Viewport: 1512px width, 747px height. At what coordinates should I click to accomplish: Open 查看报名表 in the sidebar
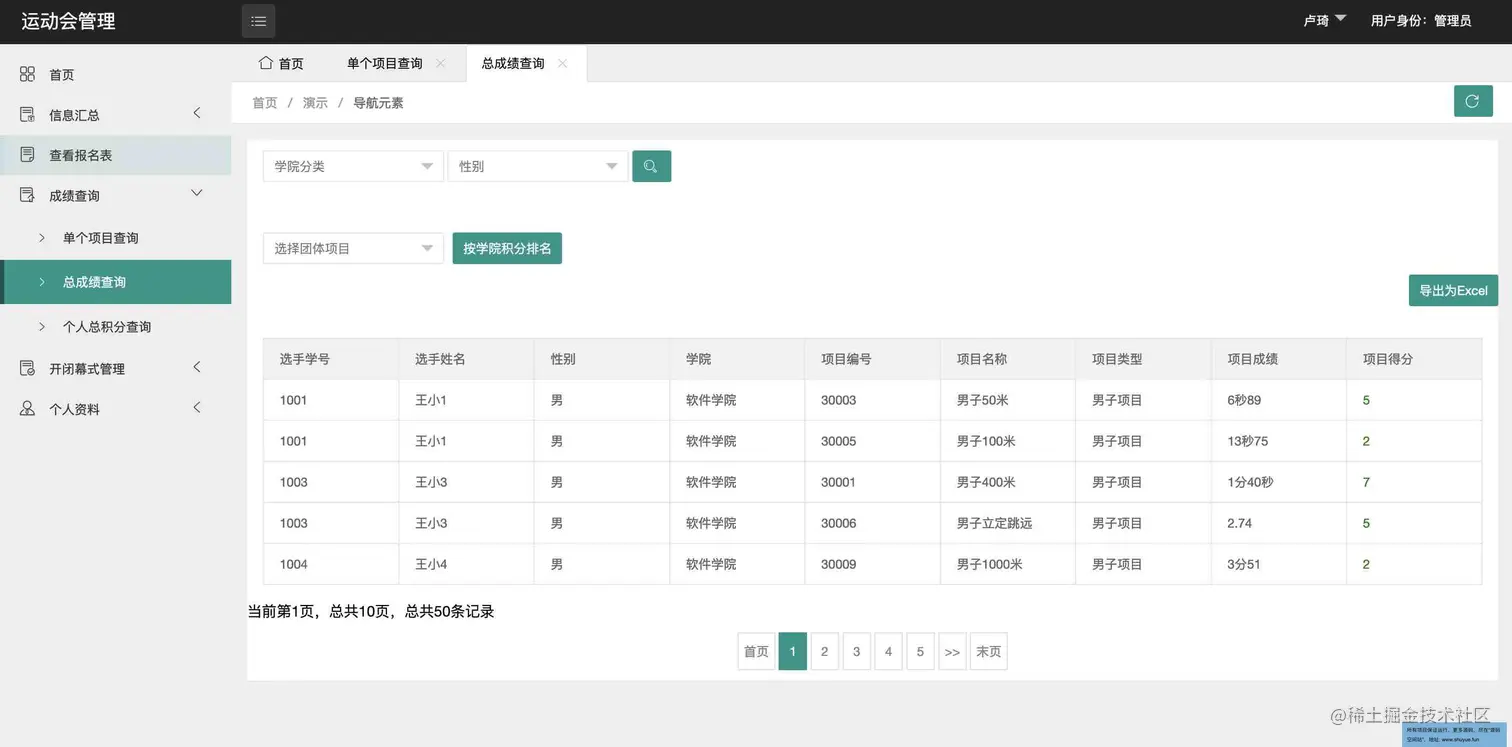115,155
